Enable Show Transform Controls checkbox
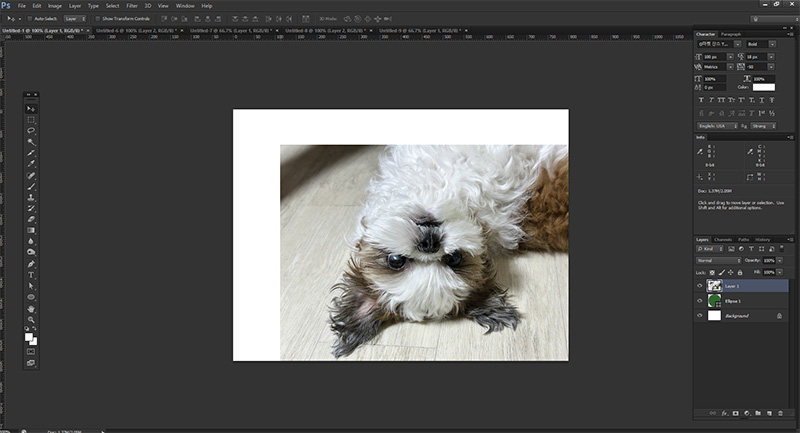Viewport: 800px width, 433px height. 97,19
